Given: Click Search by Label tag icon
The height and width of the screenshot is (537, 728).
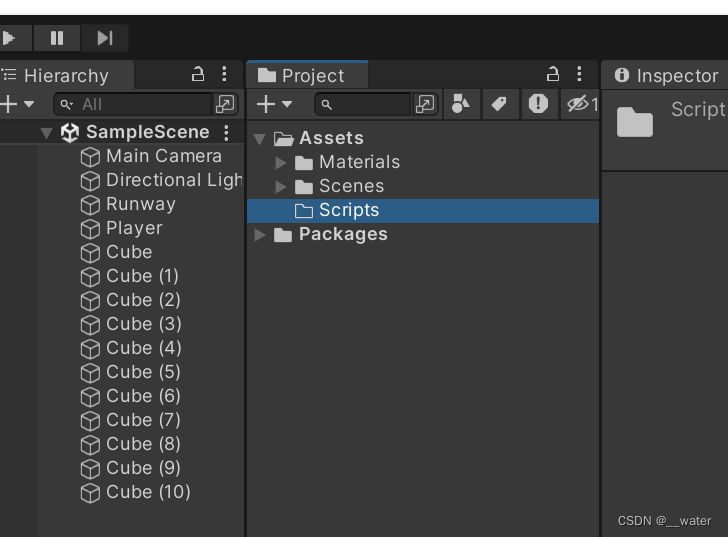Looking at the screenshot, I should click(x=499, y=104).
